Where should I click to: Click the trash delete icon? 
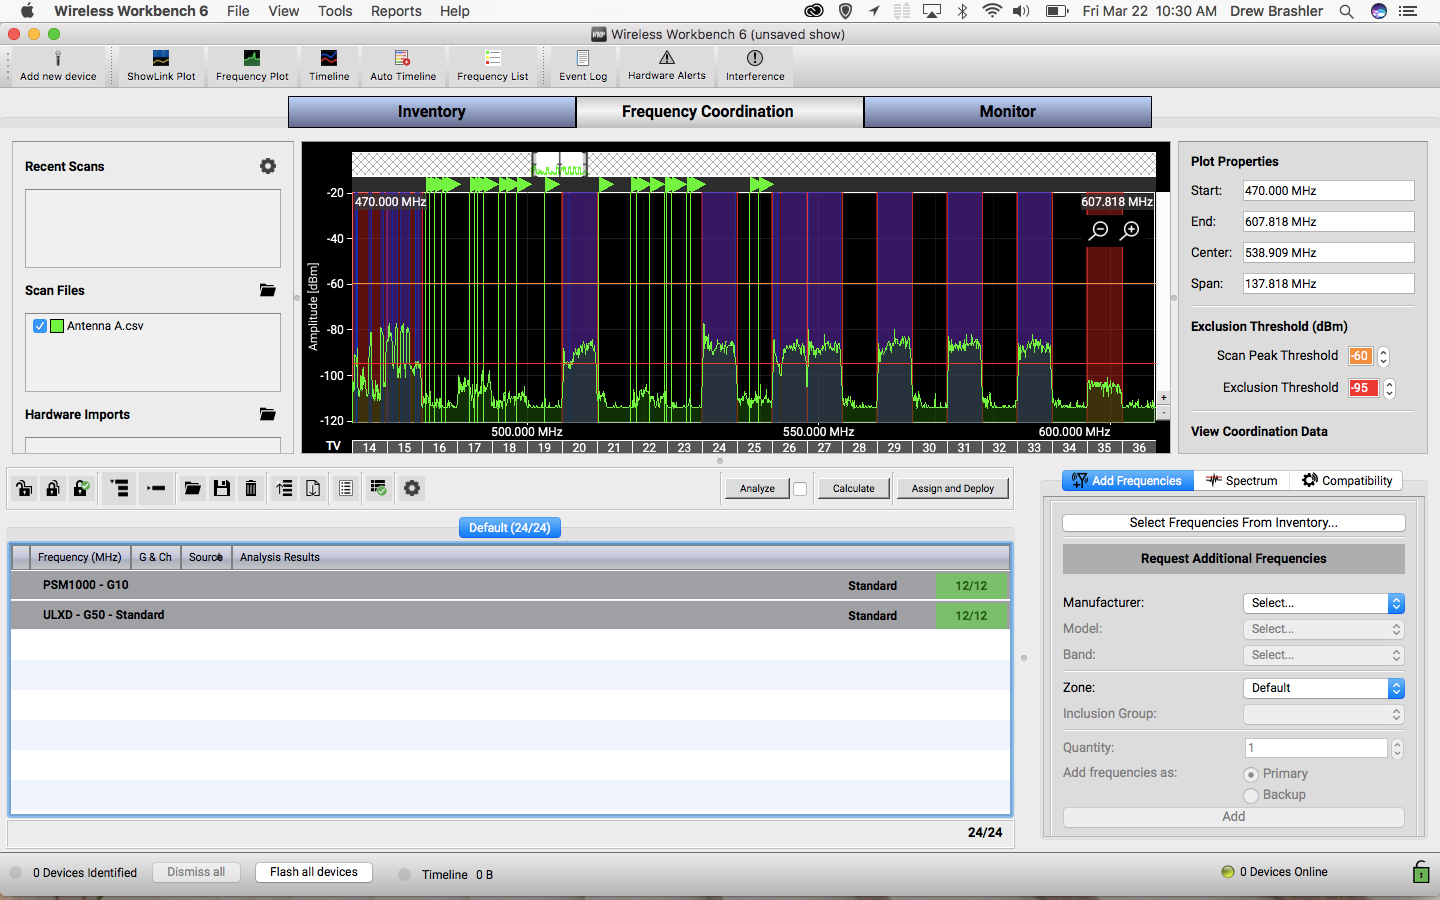(x=251, y=488)
